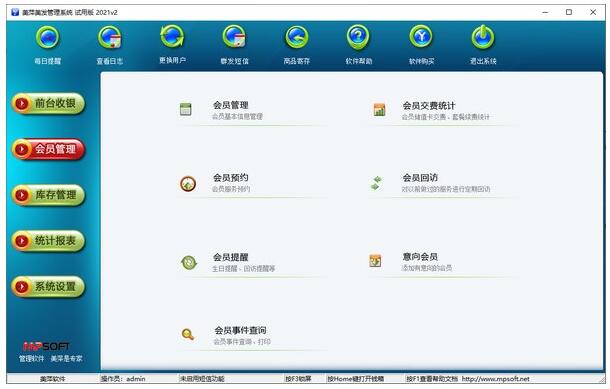610x389 pixels.
Task: Open the 会员交费统计 title link
Action: pyautogui.click(x=429, y=105)
